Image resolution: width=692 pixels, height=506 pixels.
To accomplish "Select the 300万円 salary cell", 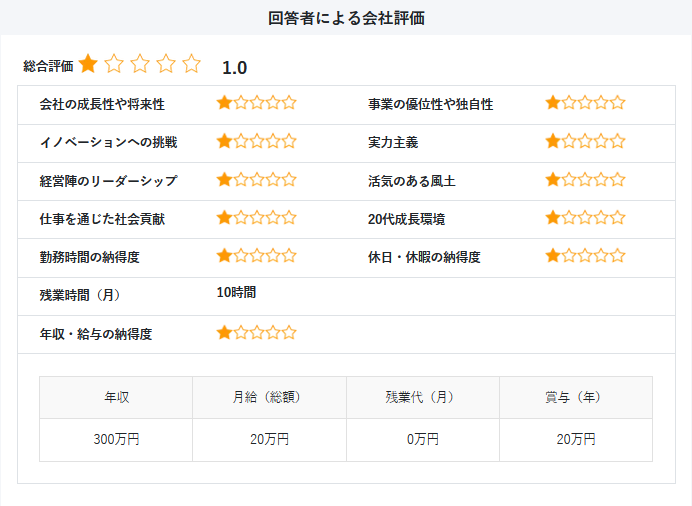I will pyautogui.click(x=116, y=439).
